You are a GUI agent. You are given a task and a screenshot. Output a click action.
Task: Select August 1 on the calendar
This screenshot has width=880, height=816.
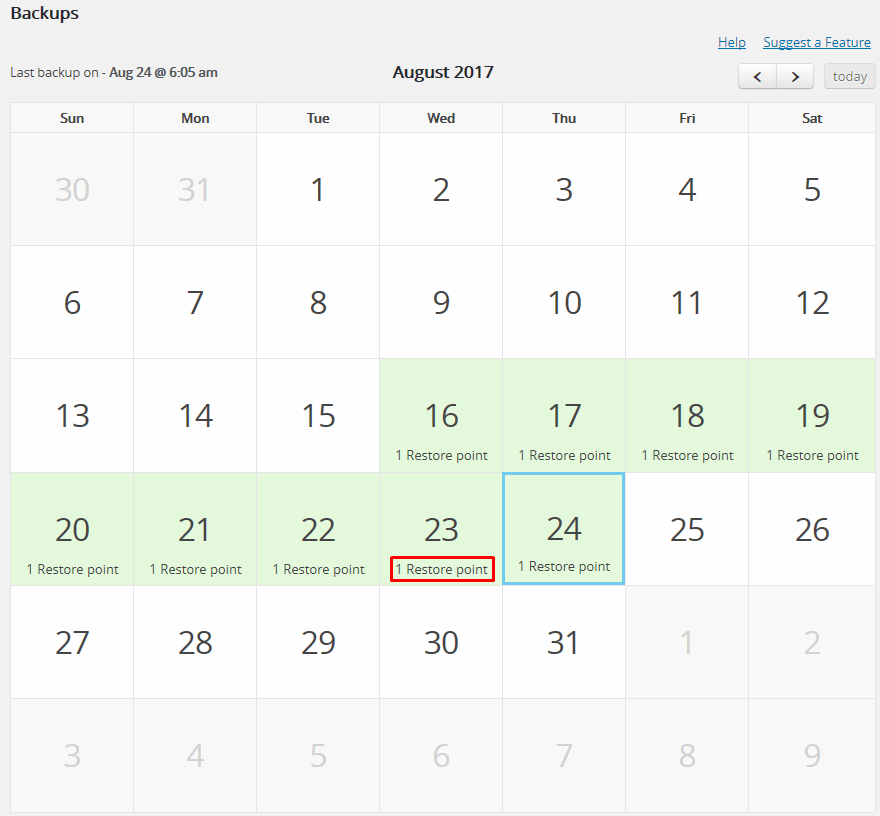pyautogui.click(x=318, y=189)
